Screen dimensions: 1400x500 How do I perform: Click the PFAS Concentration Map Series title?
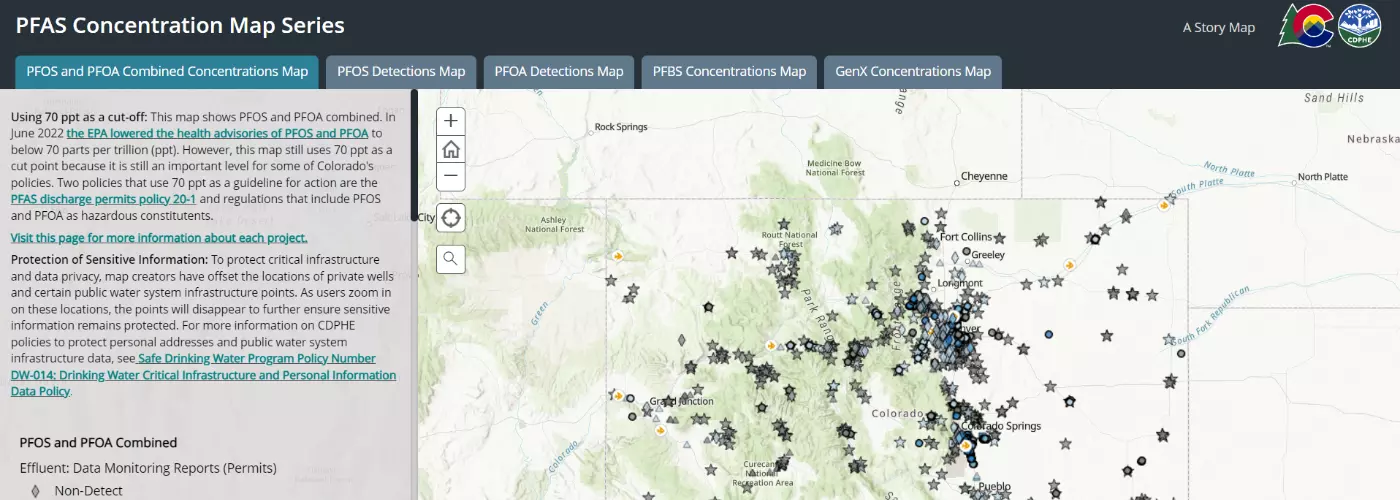(x=180, y=26)
